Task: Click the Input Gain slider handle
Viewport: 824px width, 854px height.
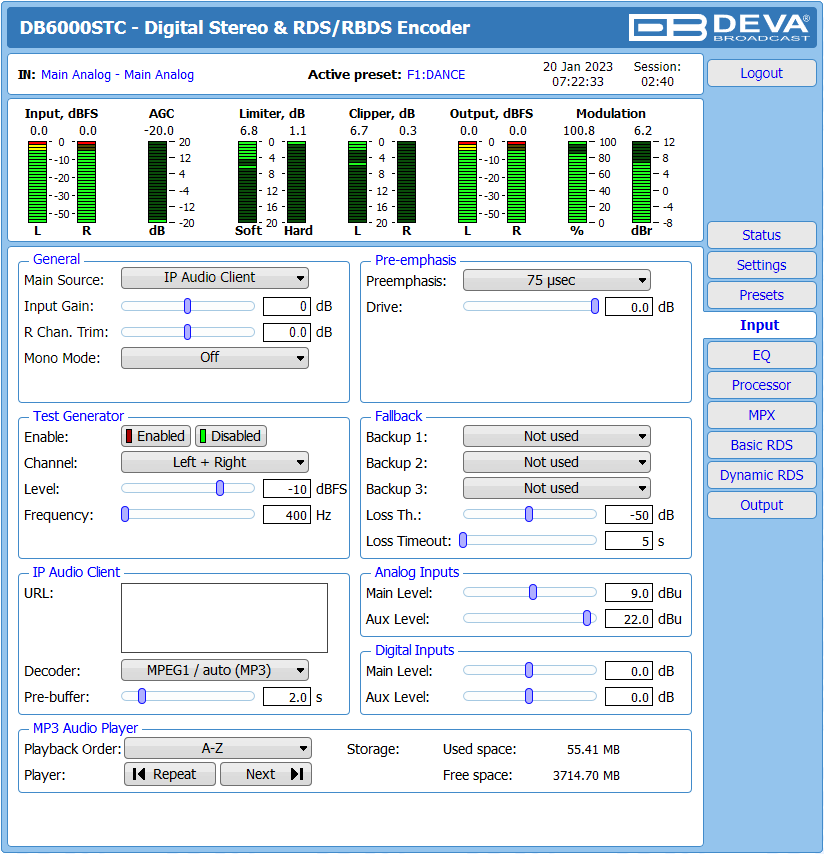Action: (187, 306)
